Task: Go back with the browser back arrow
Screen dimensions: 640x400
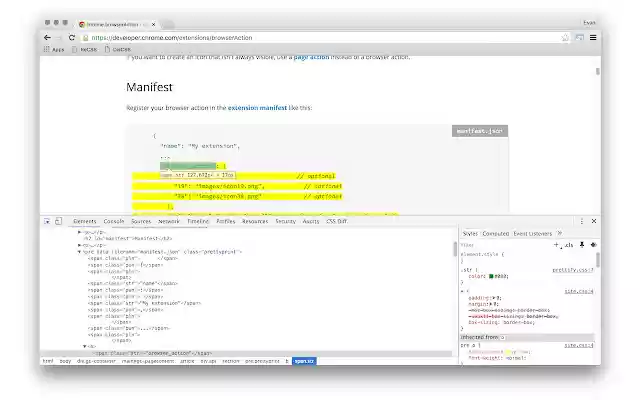Action: [47, 38]
